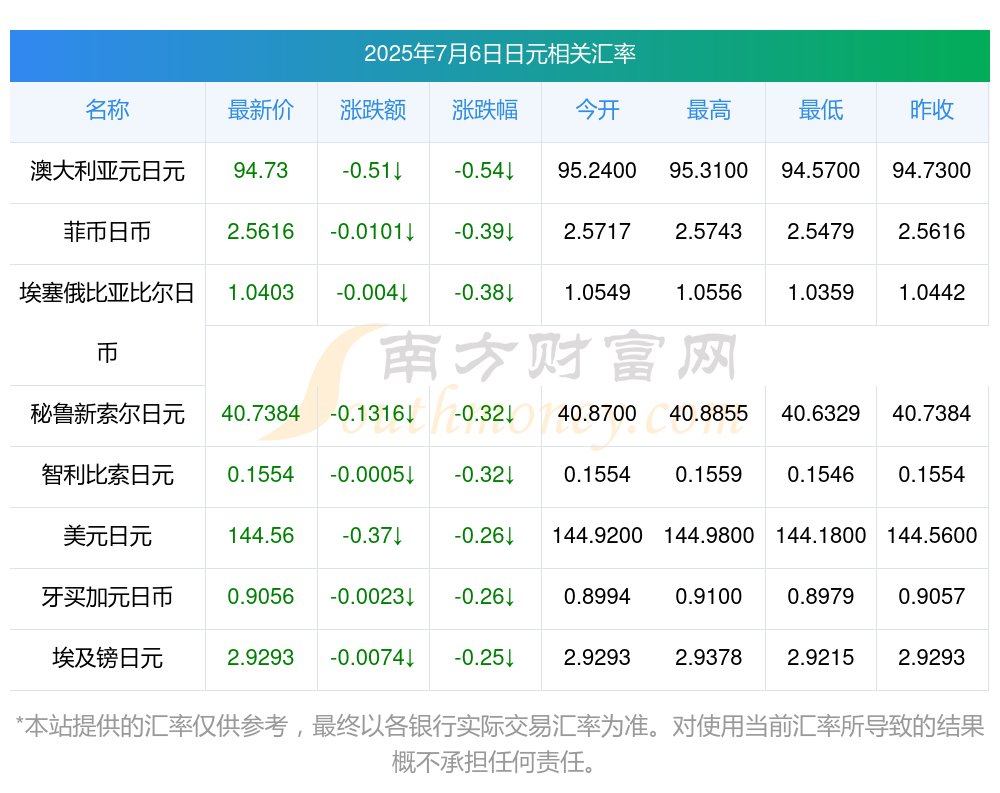This screenshot has height=793, width=1000.
Task: Click the '涨跌额' column header
Action: (373, 110)
